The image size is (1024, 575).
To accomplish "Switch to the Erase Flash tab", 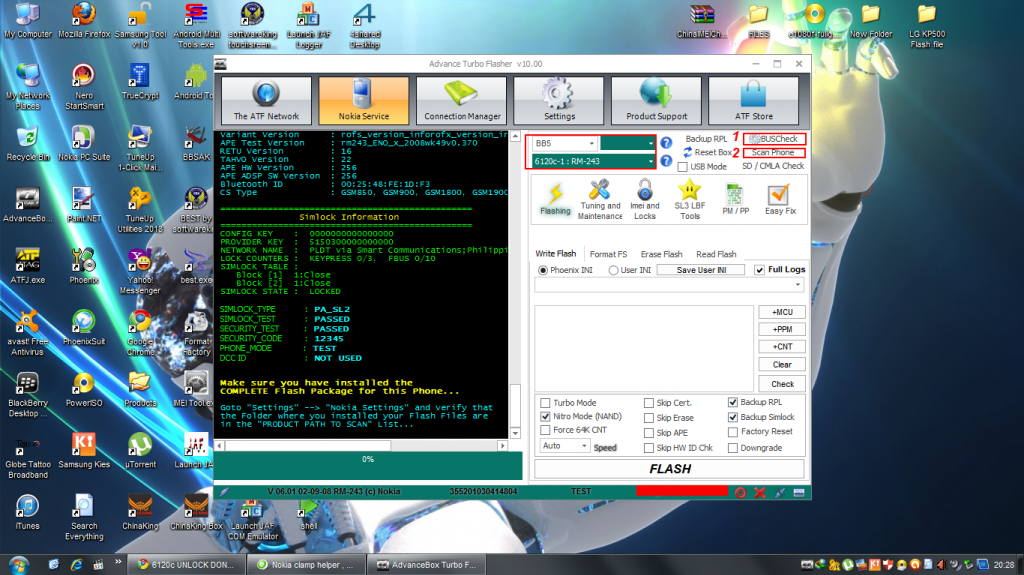I will point(661,254).
